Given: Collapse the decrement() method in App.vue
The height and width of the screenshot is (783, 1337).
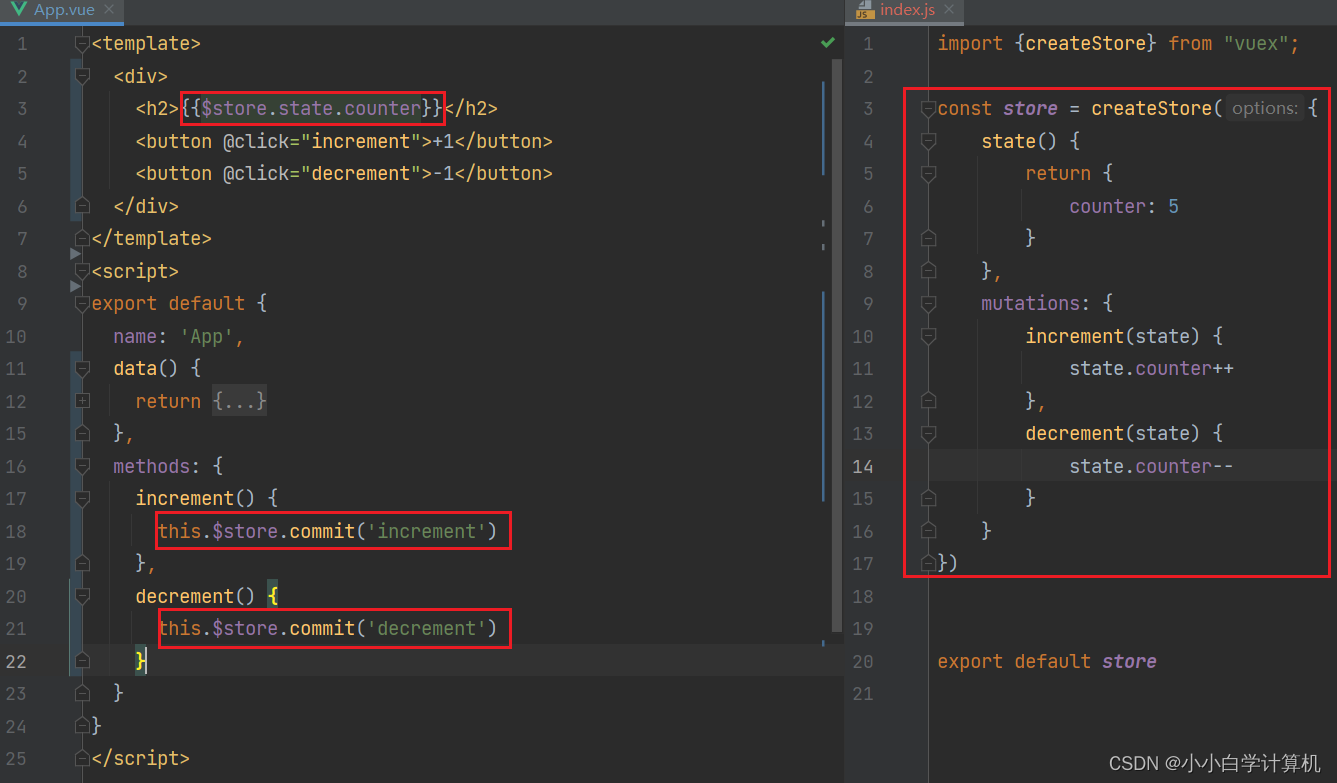Looking at the screenshot, I should coord(83,596).
